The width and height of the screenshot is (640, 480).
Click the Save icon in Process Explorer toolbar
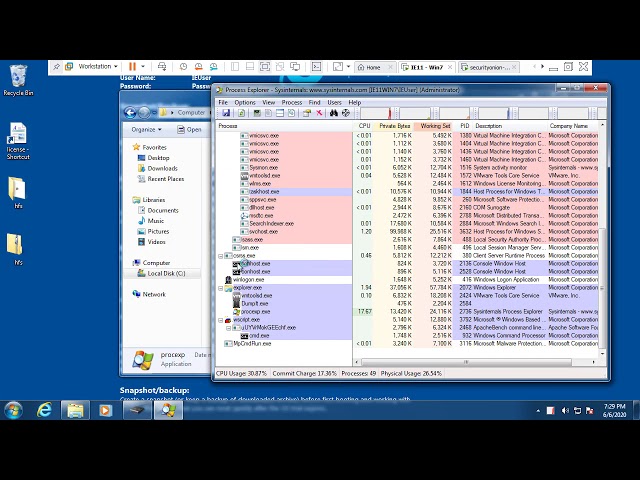[227, 113]
